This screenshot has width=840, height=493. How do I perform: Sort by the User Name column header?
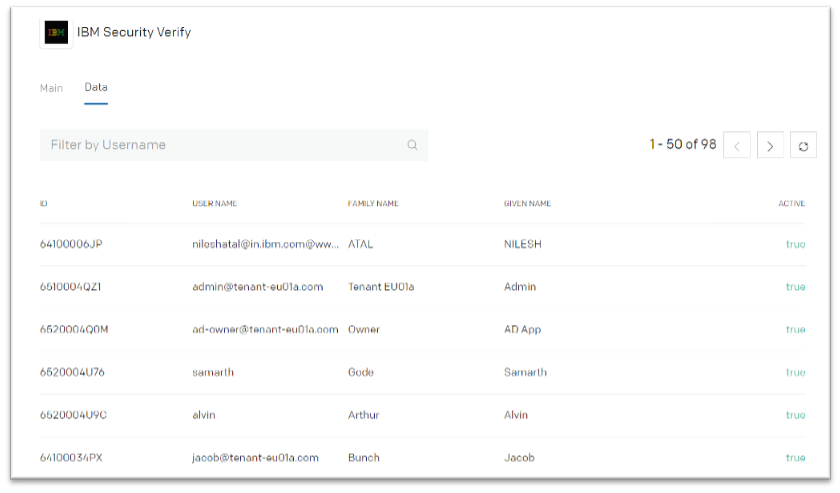tap(214, 203)
